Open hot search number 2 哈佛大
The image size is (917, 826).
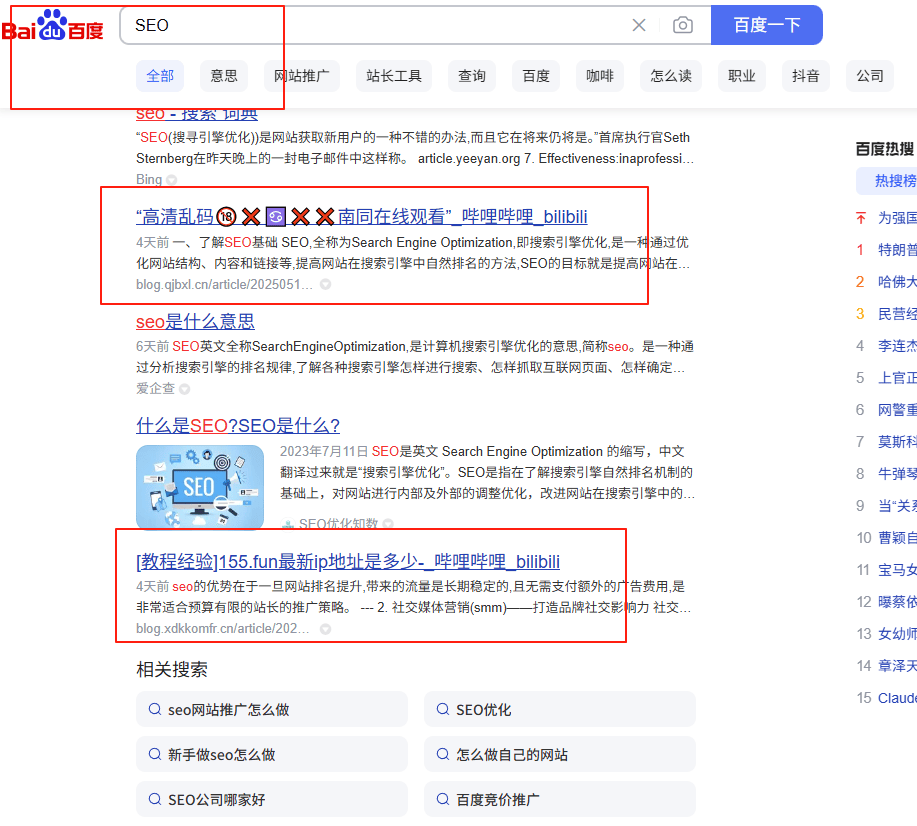point(897,282)
